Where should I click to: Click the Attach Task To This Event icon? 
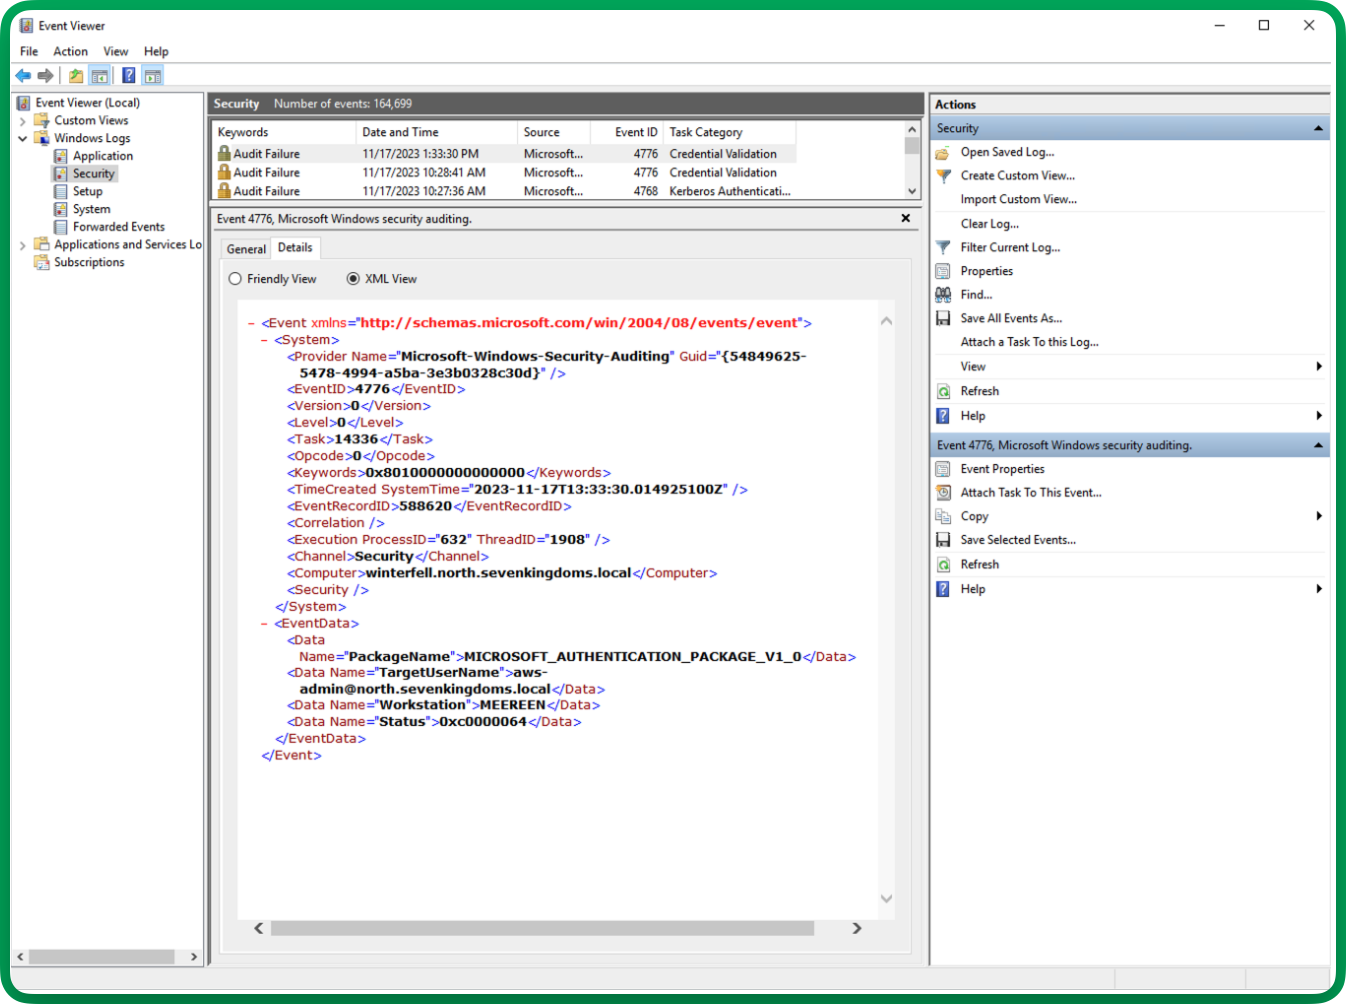[943, 492]
